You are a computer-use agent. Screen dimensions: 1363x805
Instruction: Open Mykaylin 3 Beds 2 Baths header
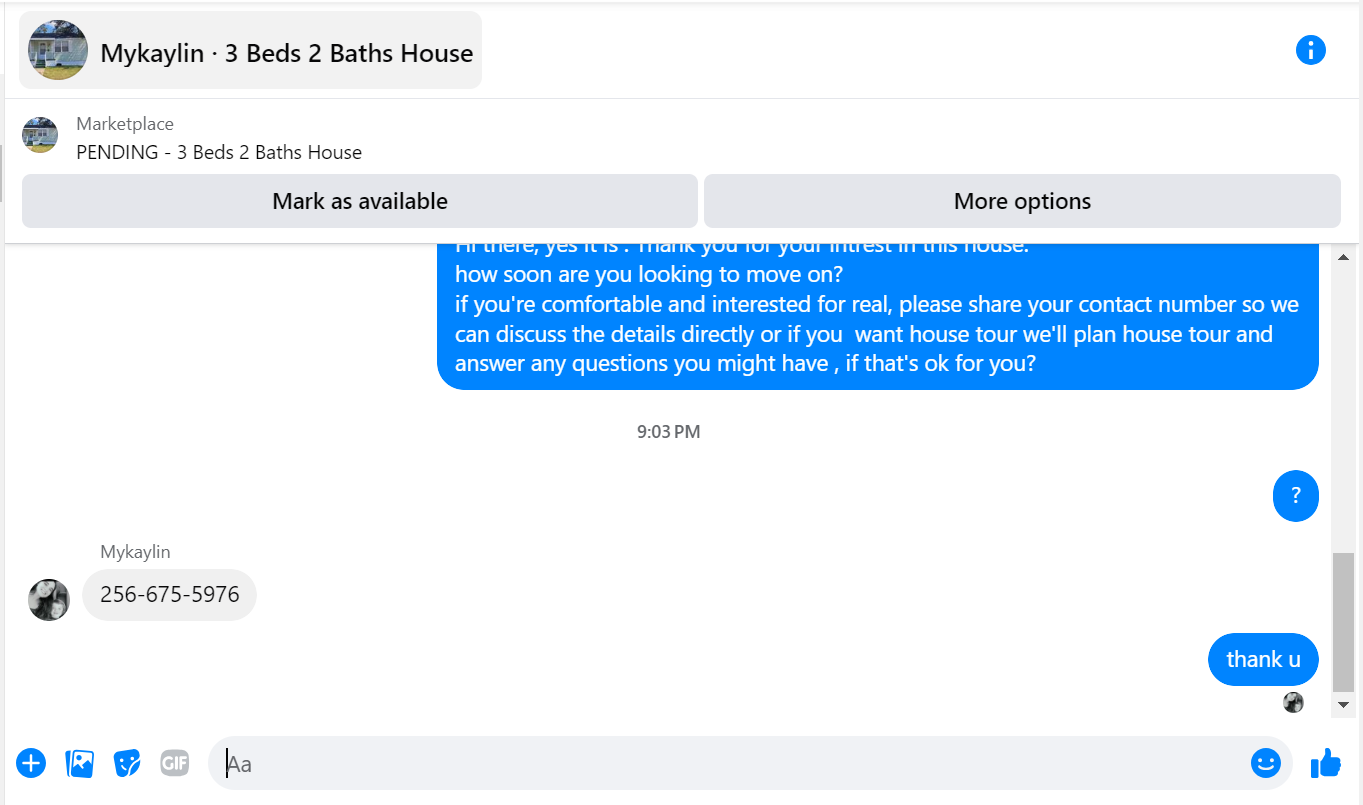point(250,50)
